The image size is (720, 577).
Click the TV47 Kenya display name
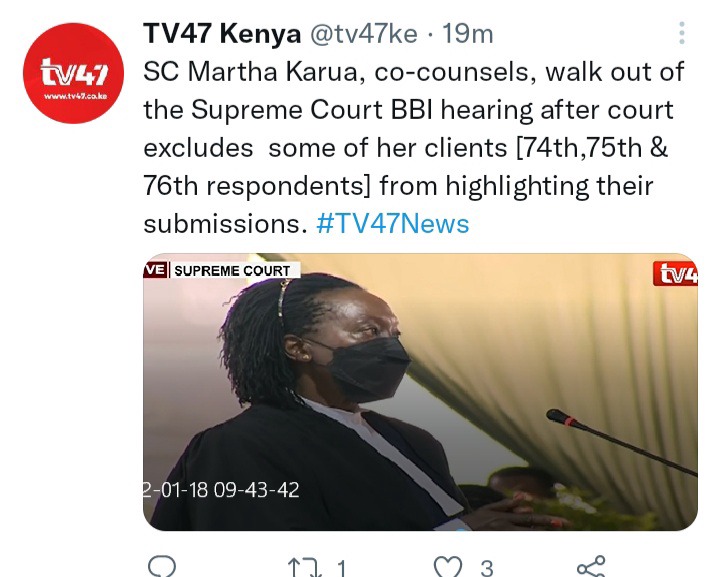[x=222, y=34]
